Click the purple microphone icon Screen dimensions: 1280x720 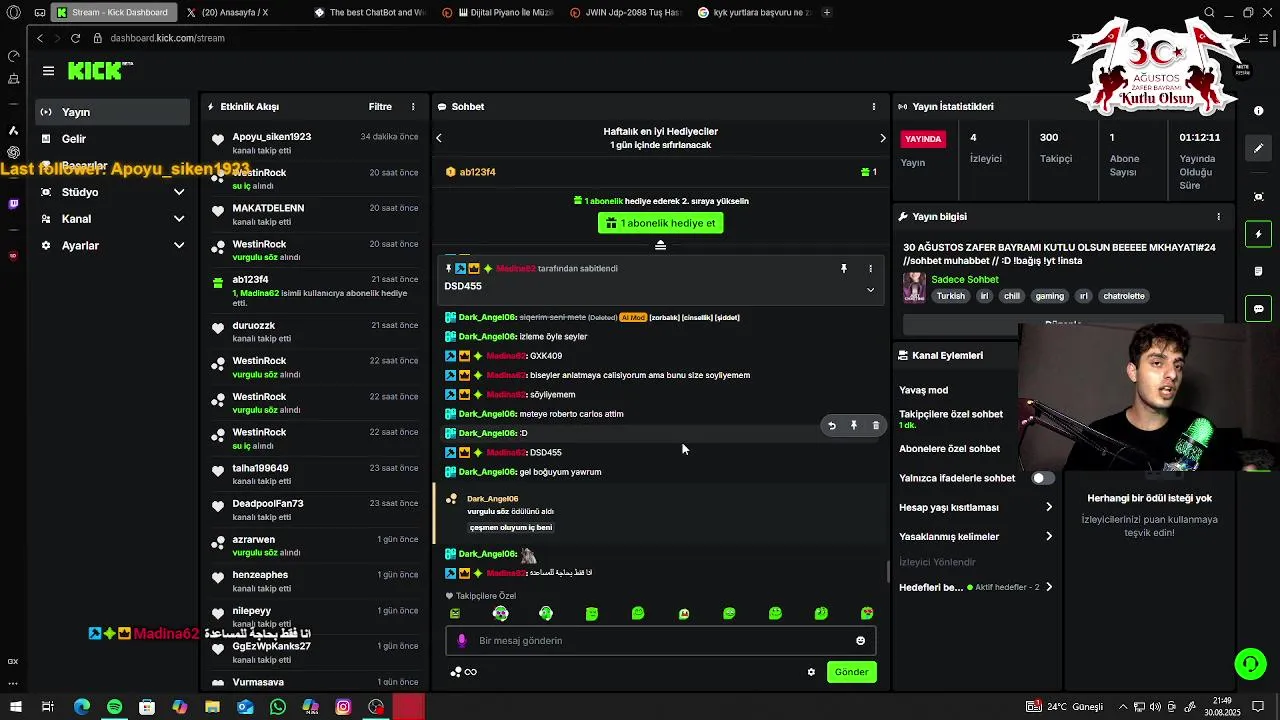tap(461, 641)
